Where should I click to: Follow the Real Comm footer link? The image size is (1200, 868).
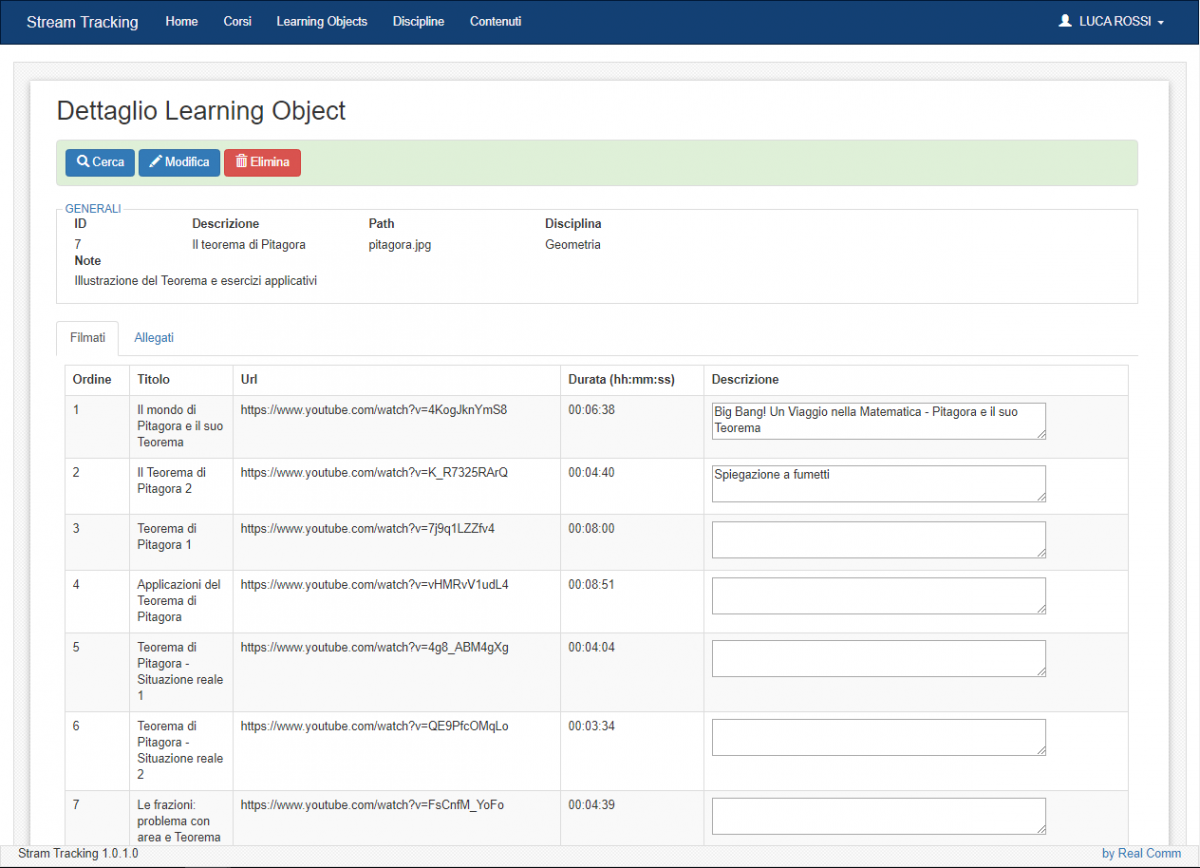(1140, 854)
